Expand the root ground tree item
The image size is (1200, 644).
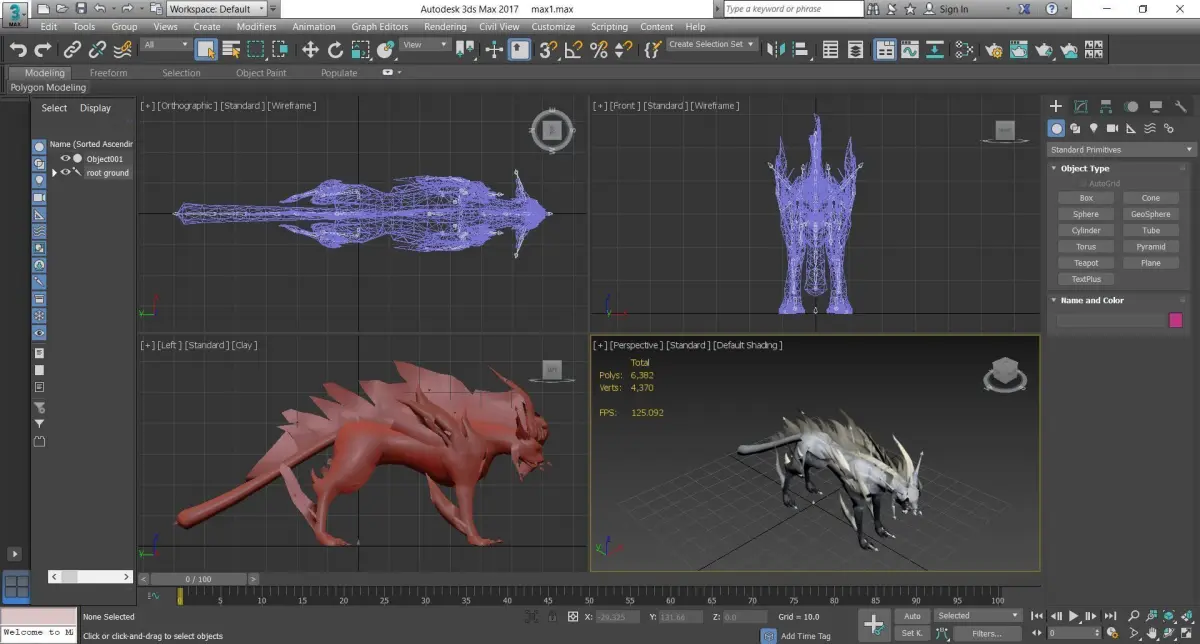[x=55, y=172]
